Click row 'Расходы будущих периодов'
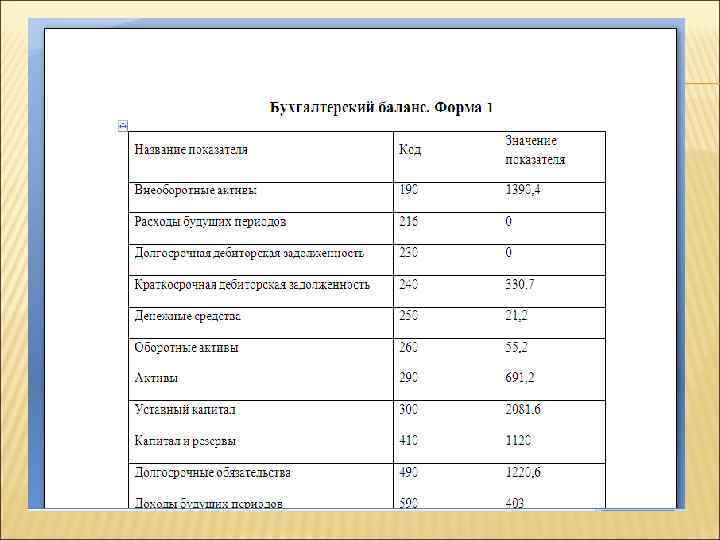 tap(210, 222)
